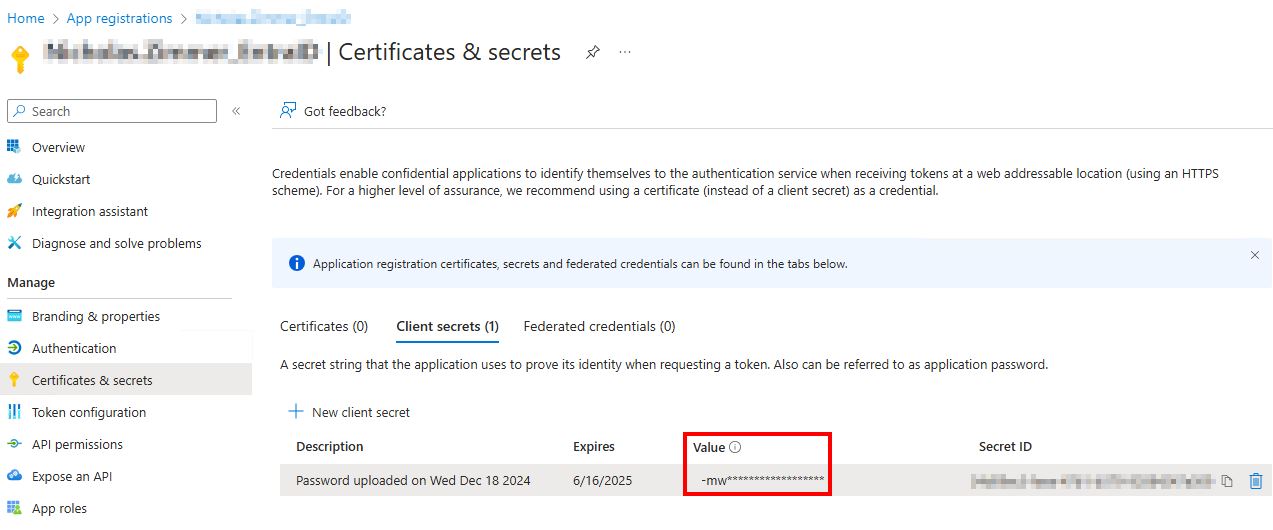
Task: Click the sidebar Search field
Action: point(112,111)
